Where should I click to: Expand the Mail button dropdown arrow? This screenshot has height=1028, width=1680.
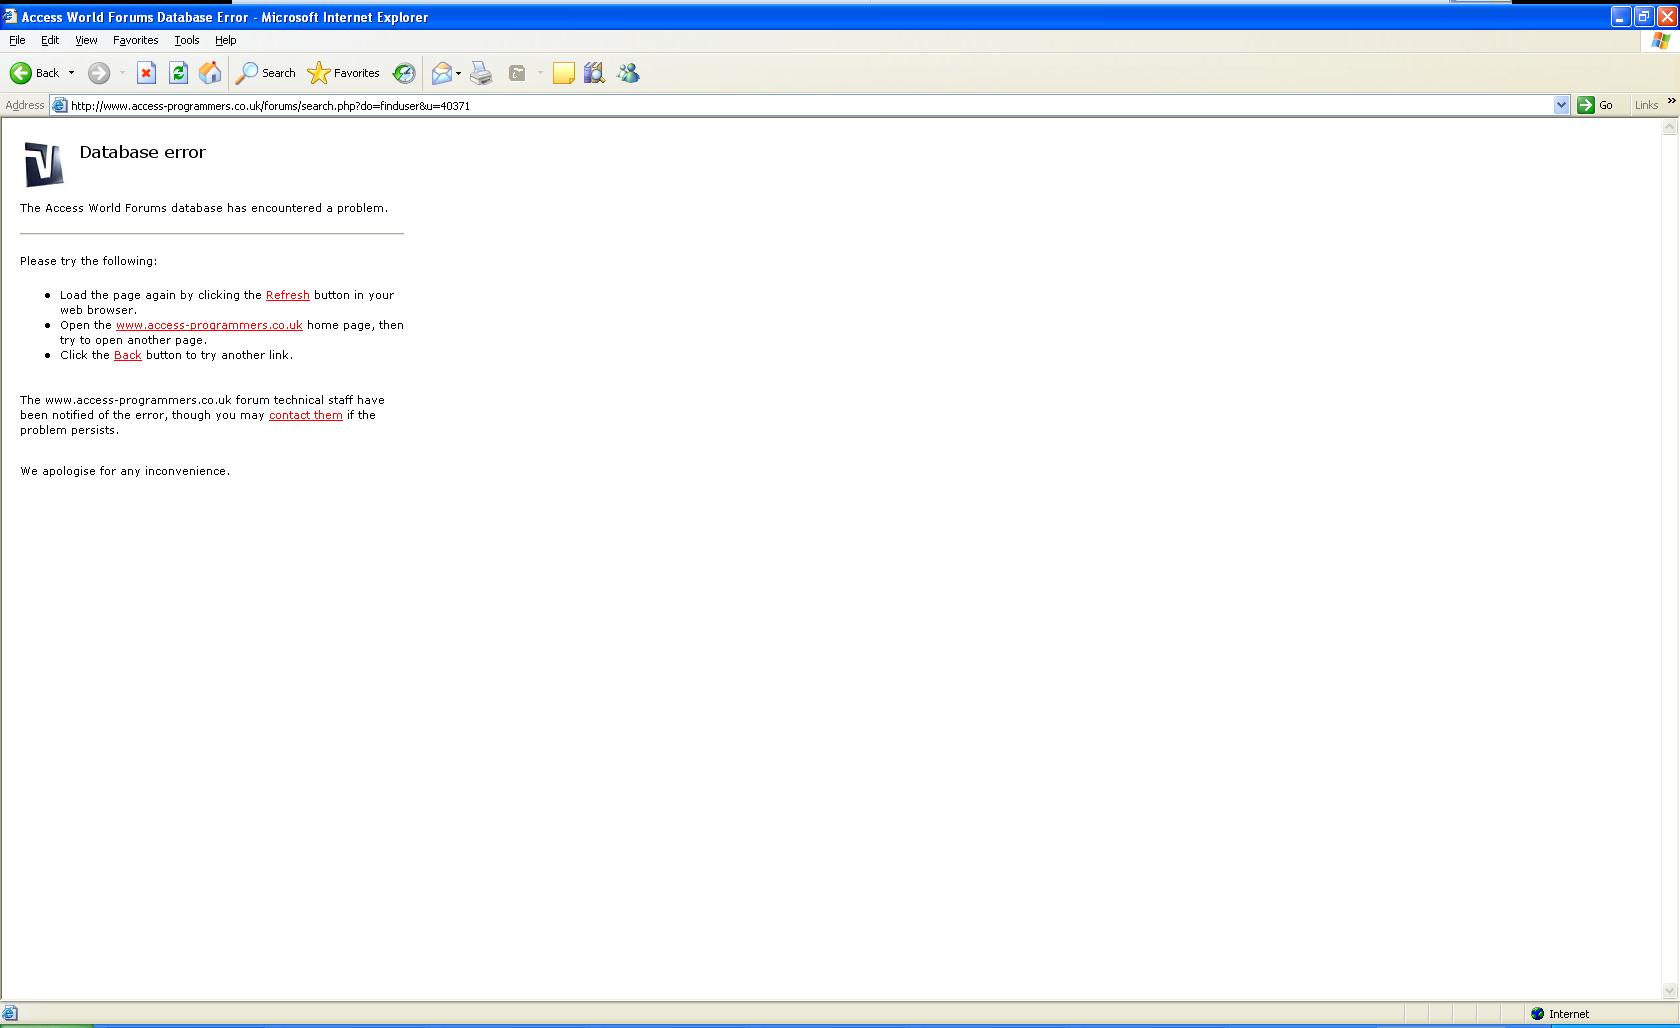(458, 73)
